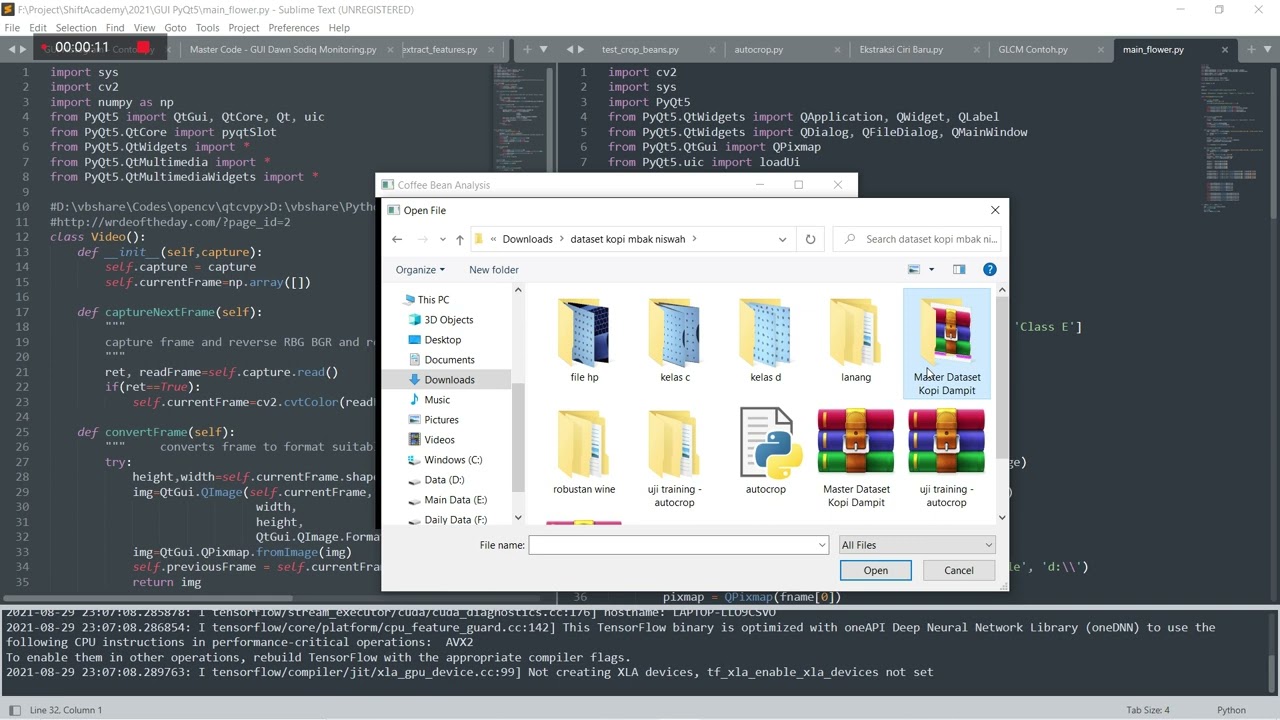Click 'dataset kopi mbak niswah' breadcrumb segment
Viewport: 1280px width, 720px height.
(627, 239)
